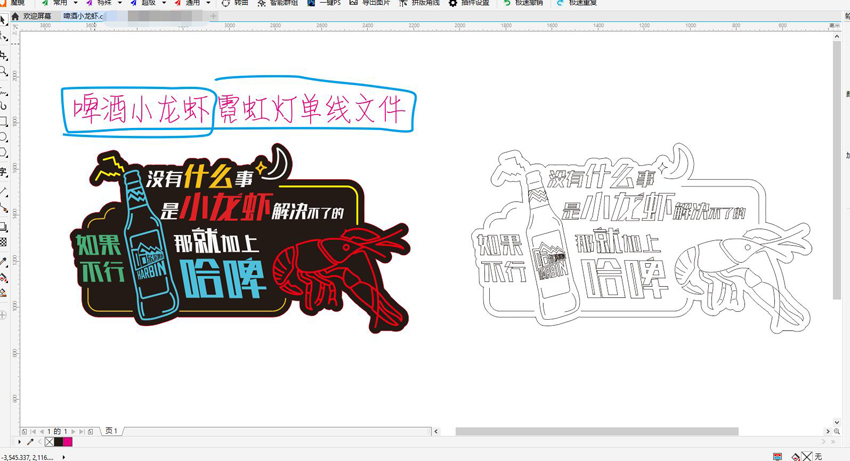Screen dimensions: 850x461
Task: Open the 超级 plugin dropdown arrow
Action: pyautogui.click(x=164, y=3)
